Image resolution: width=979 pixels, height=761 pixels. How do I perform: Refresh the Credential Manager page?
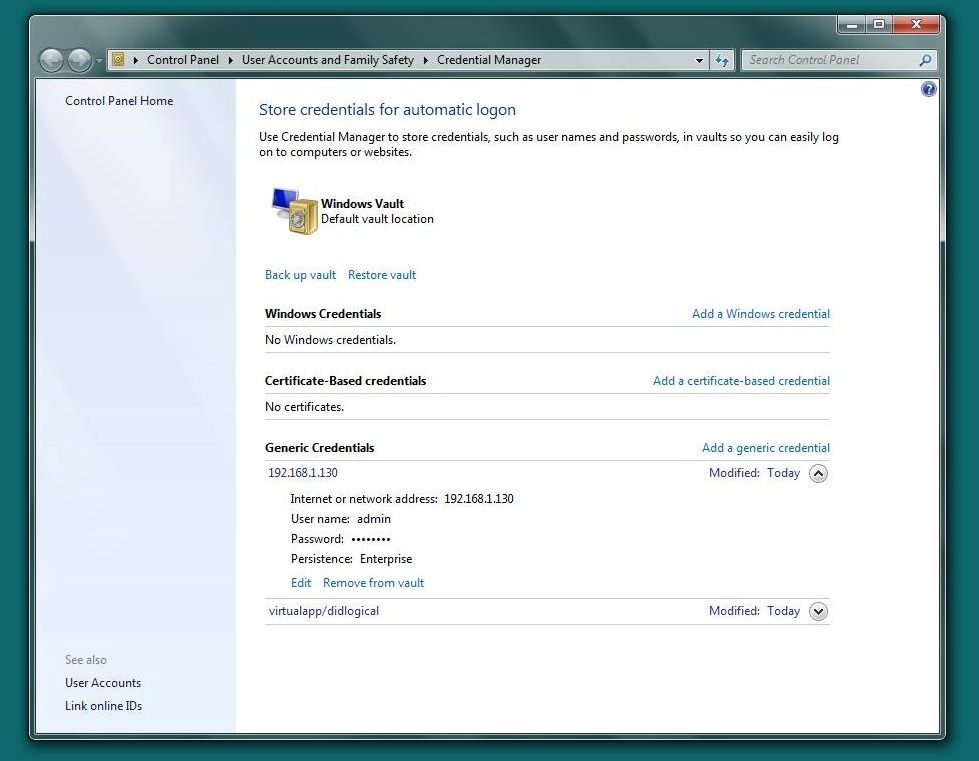point(722,61)
